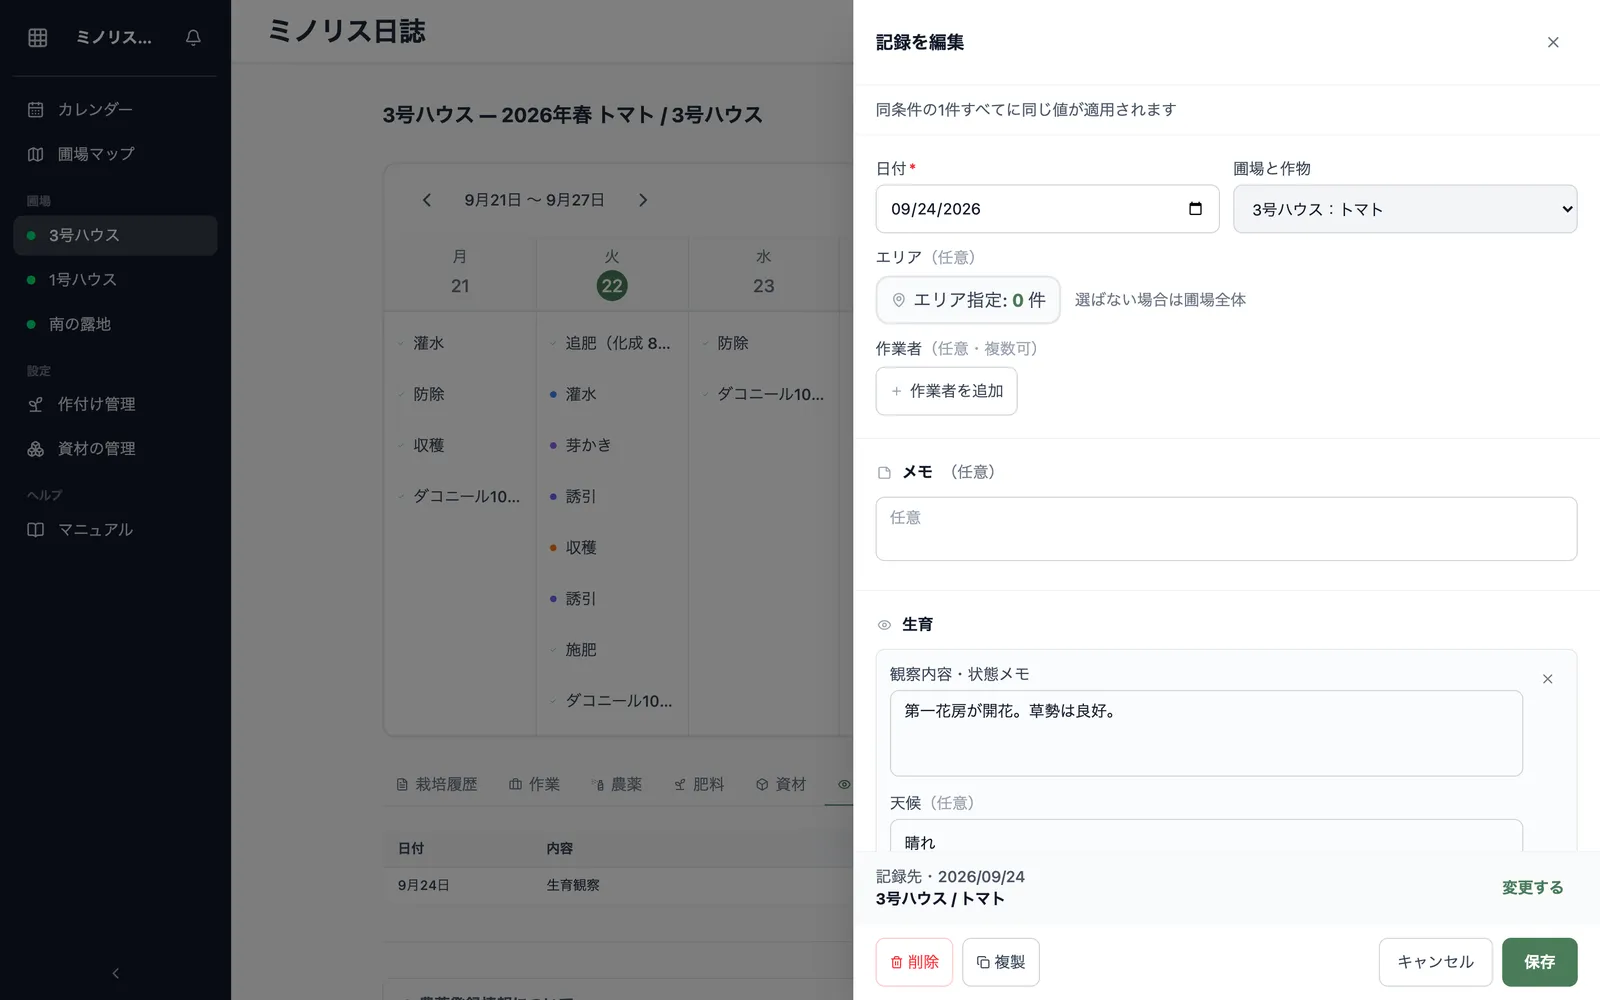The image size is (1600, 1000).
Task: Click 保存 button
Action: 1539,962
